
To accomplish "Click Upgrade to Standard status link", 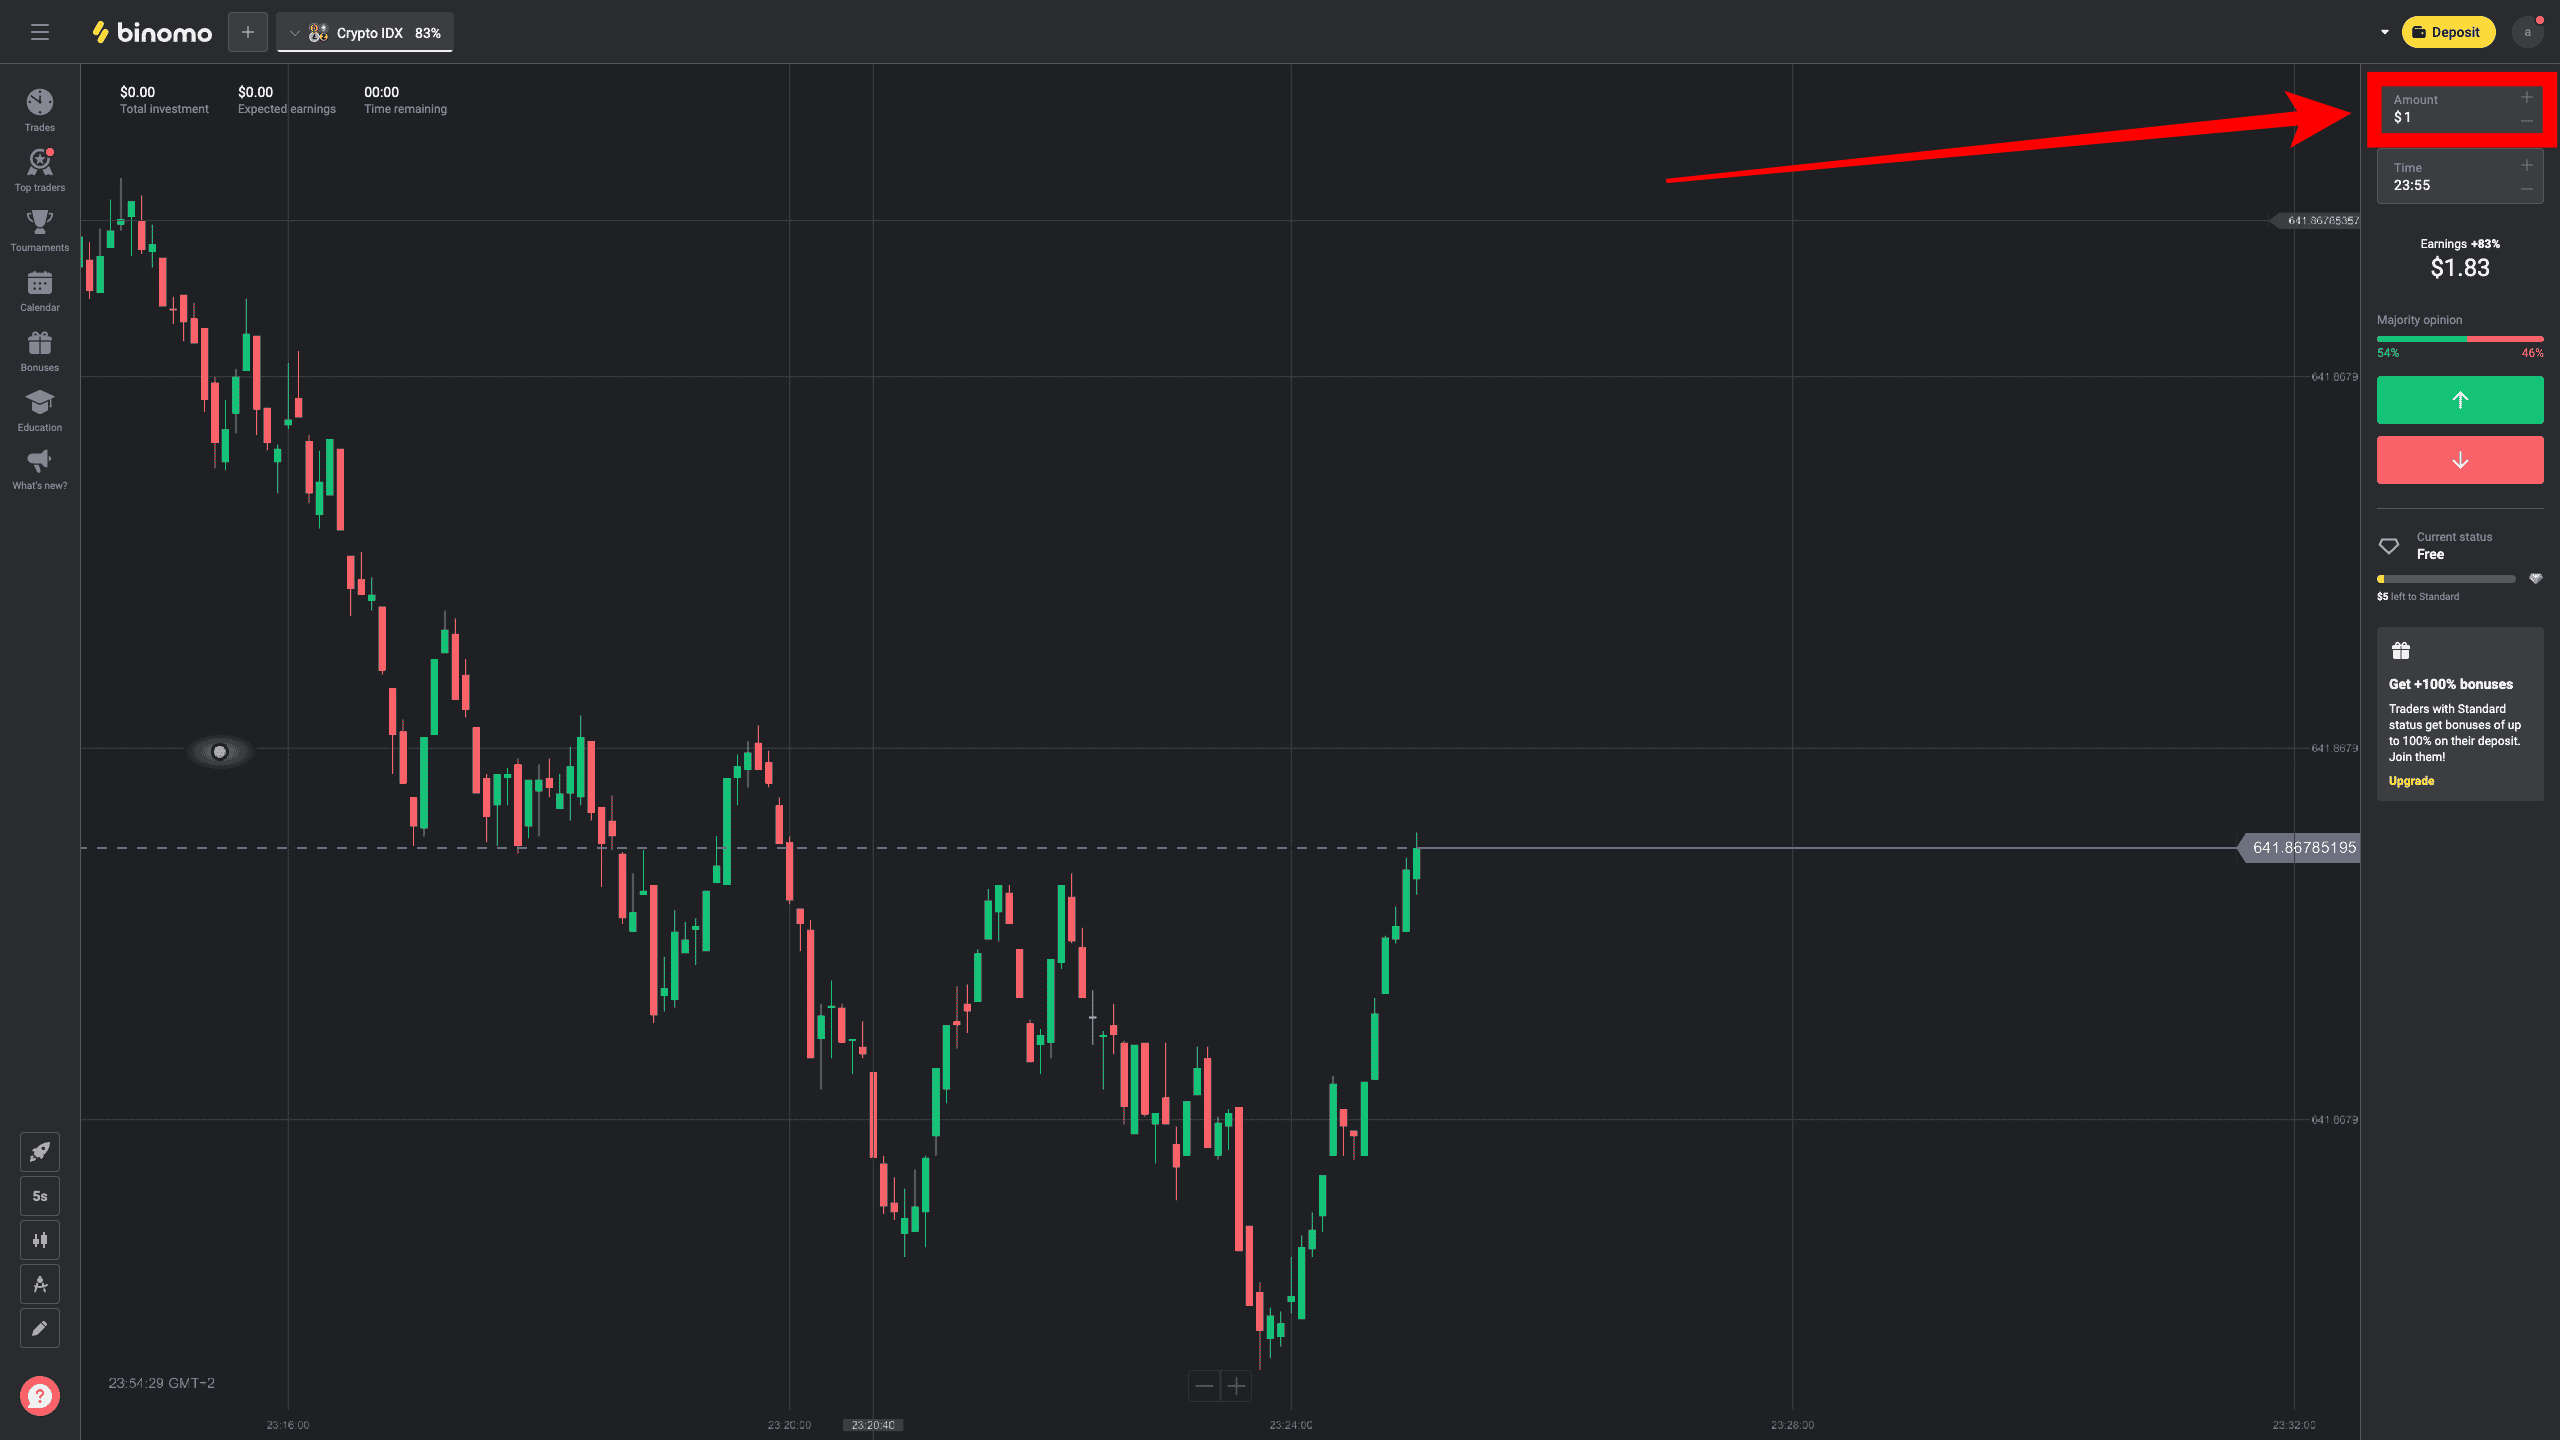I will pos(2410,781).
